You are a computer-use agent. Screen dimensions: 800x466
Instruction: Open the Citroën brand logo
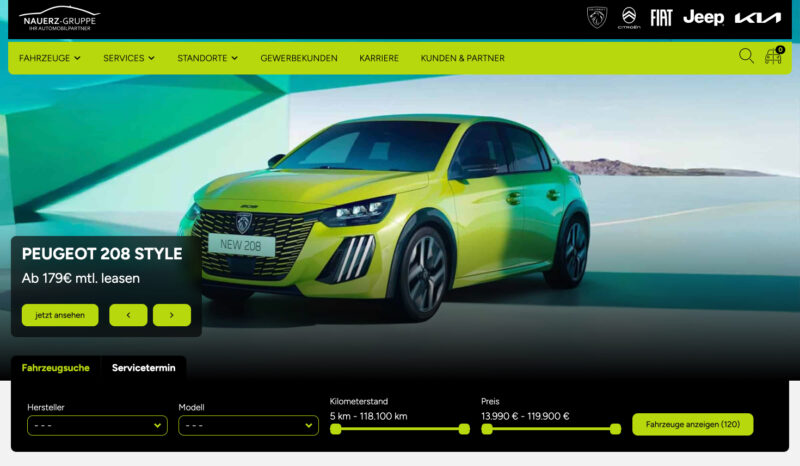point(628,18)
